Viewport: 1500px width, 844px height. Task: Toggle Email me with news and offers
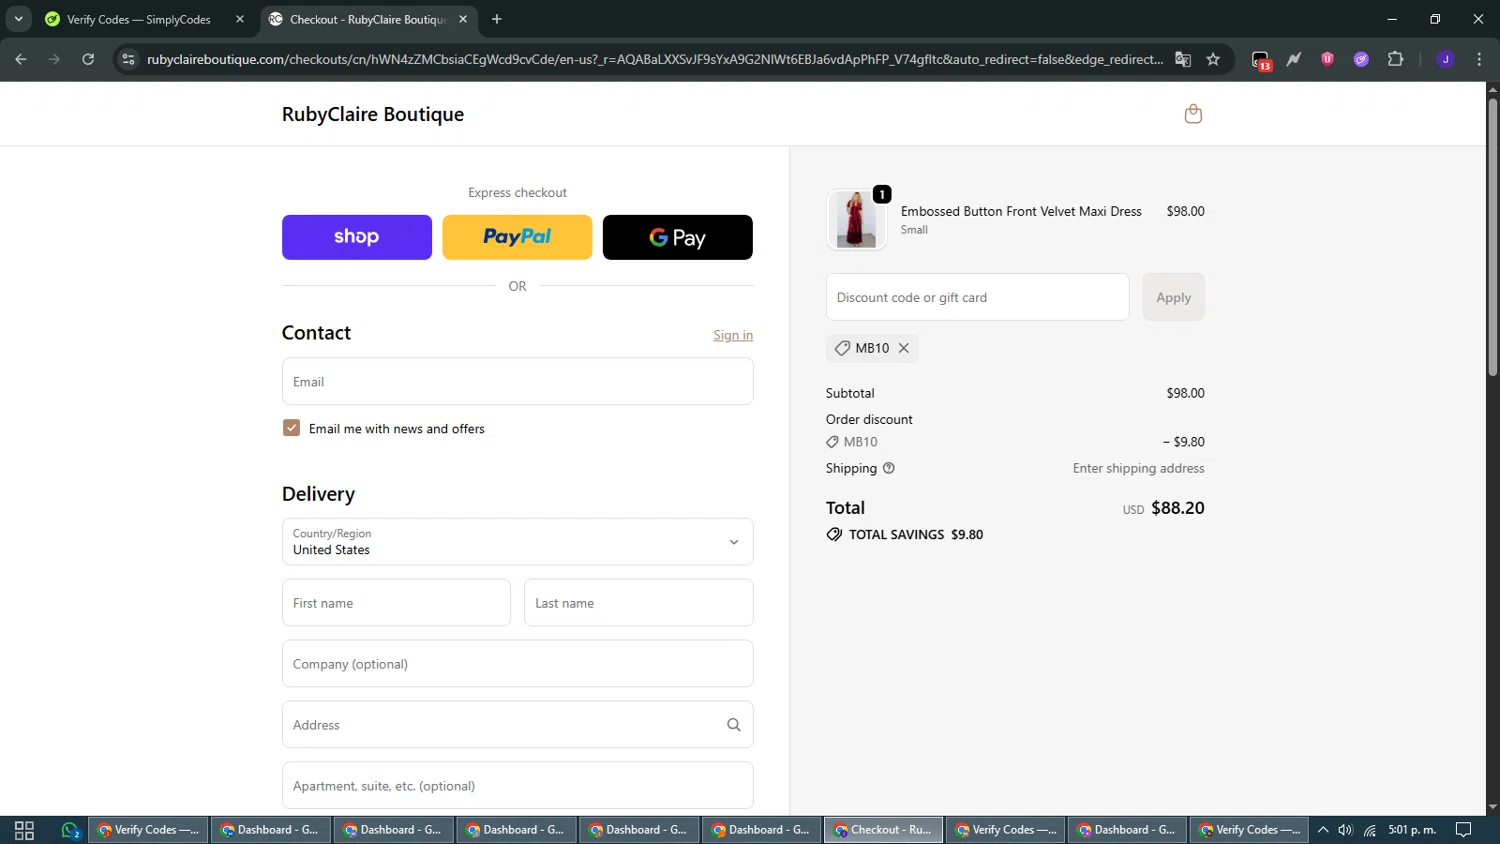[x=291, y=428]
